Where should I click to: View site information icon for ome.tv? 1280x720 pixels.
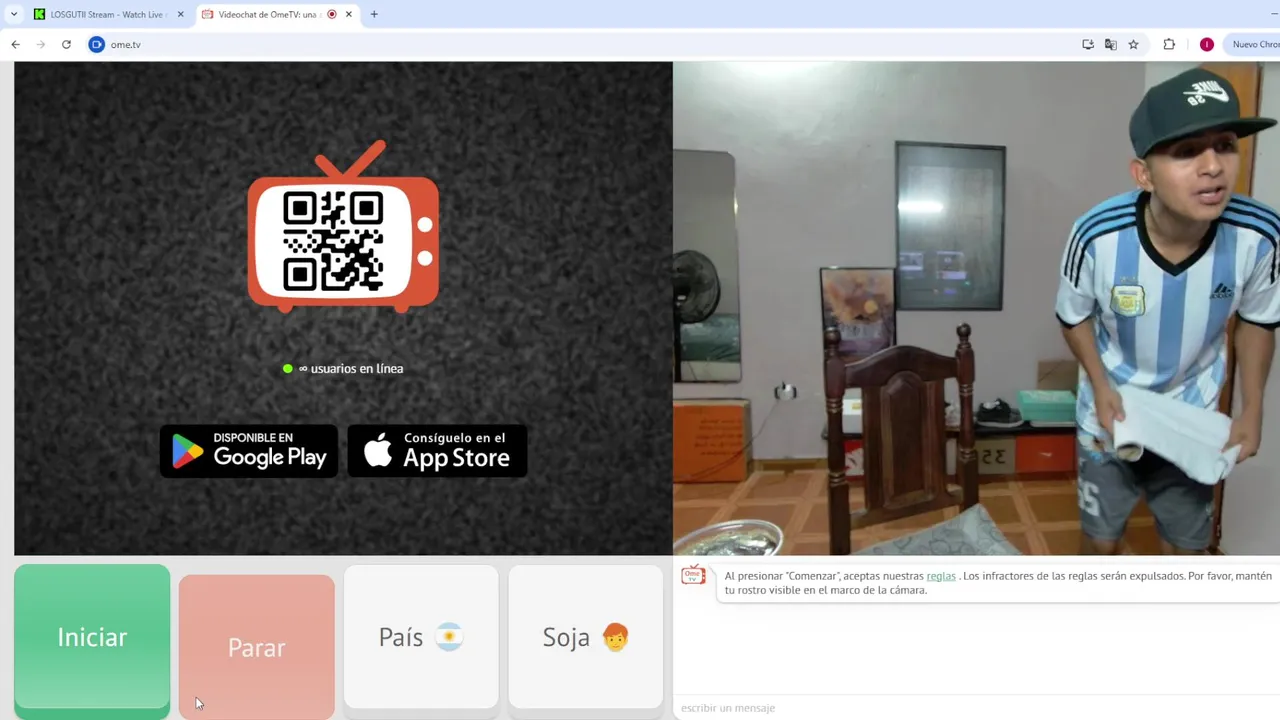pyautogui.click(x=97, y=44)
